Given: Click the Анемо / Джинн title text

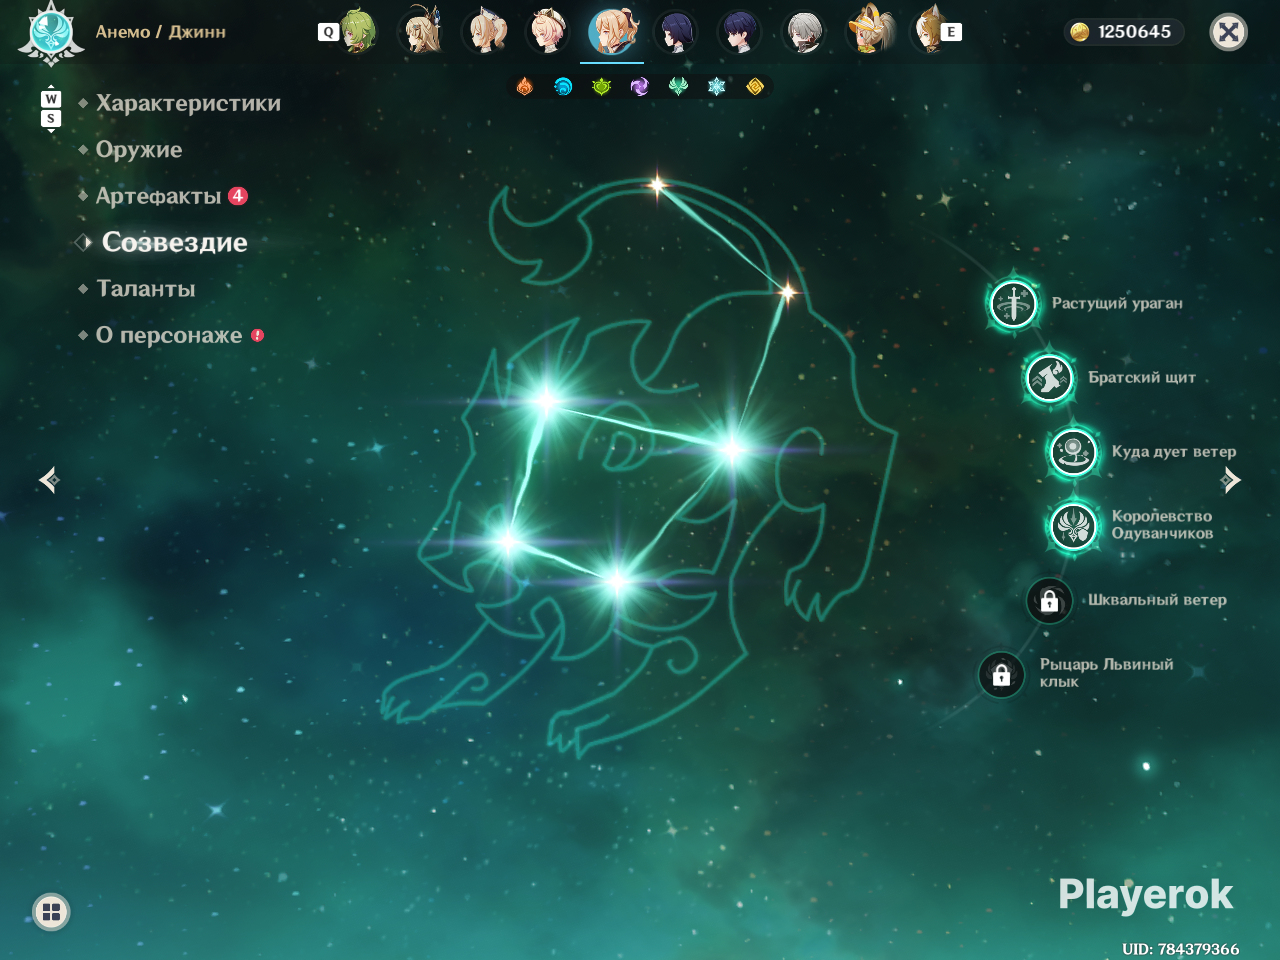Looking at the screenshot, I should (x=161, y=32).
